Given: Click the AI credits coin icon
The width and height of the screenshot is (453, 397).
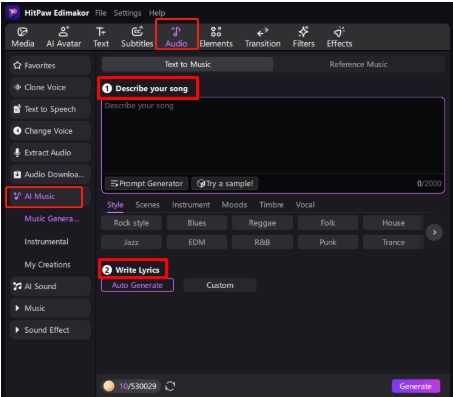Looking at the screenshot, I should pyautogui.click(x=109, y=386).
